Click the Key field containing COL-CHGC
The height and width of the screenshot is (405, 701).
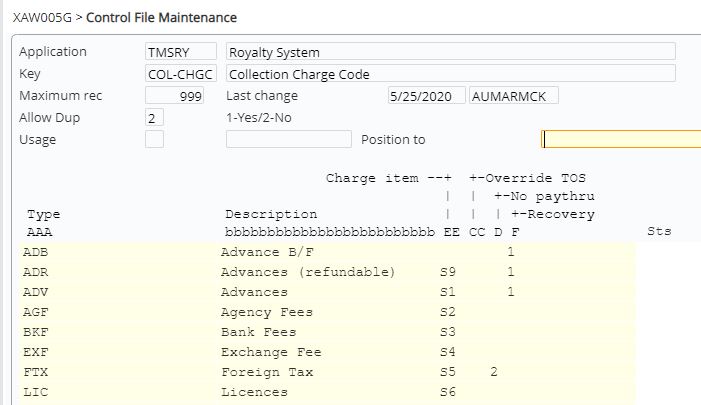coord(181,74)
